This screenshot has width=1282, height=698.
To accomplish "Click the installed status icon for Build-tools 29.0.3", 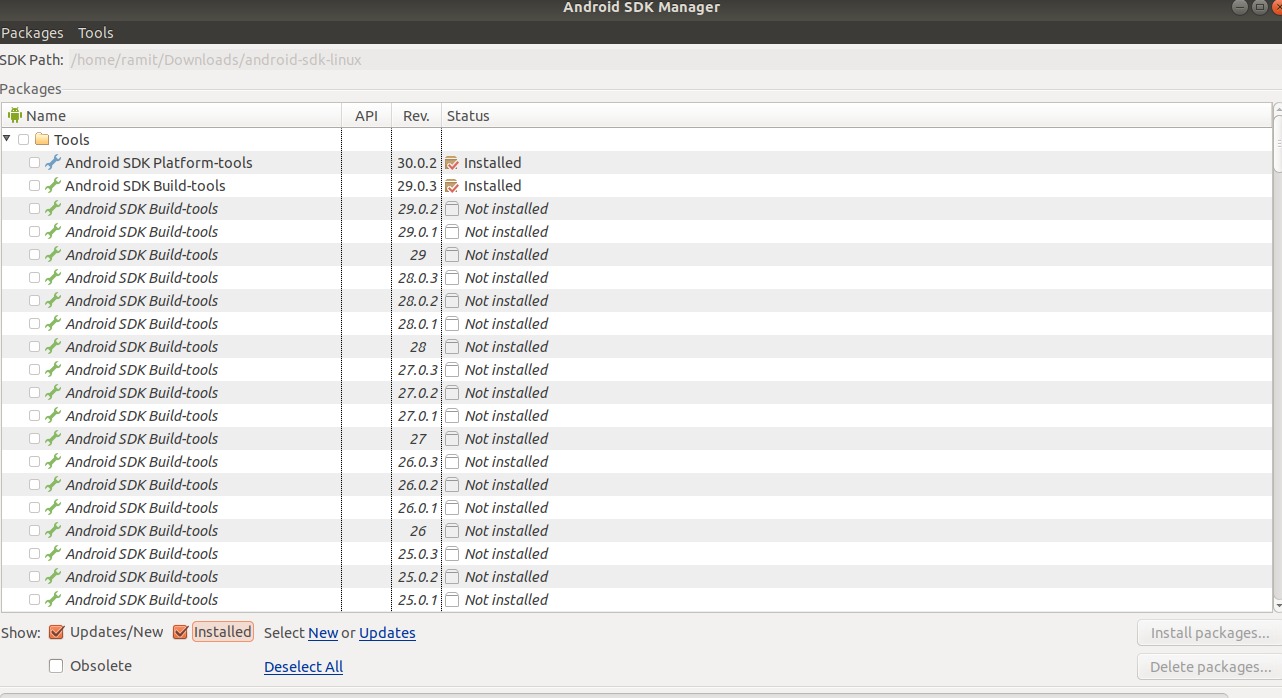I will (x=451, y=185).
